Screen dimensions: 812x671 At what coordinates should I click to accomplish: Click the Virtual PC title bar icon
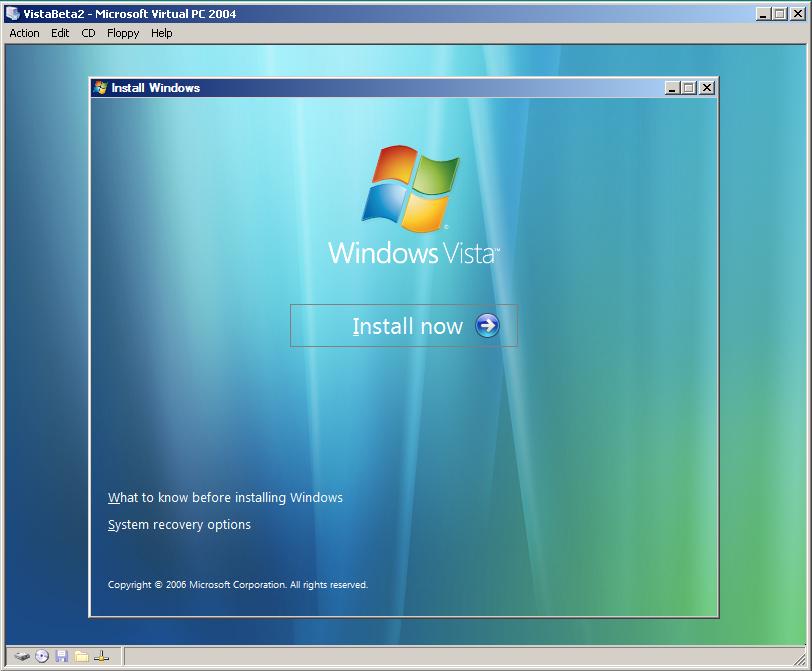(12, 13)
